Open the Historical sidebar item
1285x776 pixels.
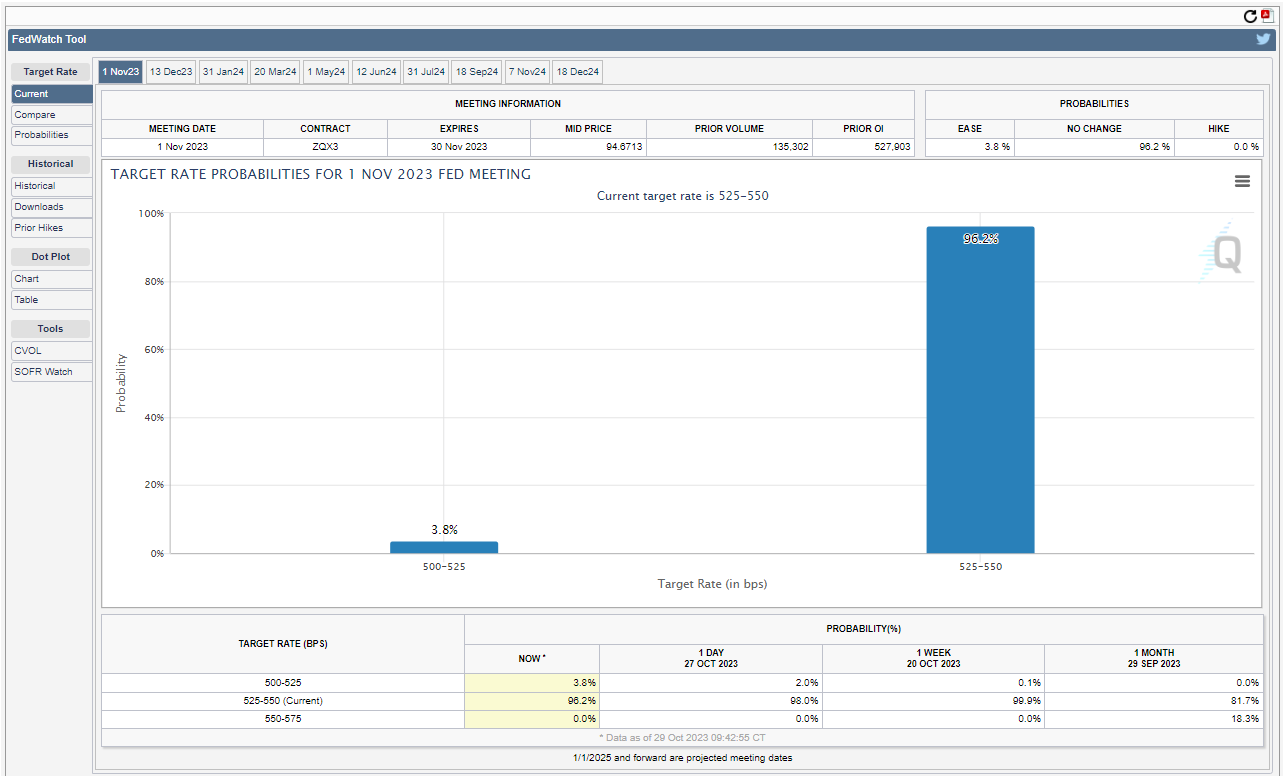[x=52, y=186]
